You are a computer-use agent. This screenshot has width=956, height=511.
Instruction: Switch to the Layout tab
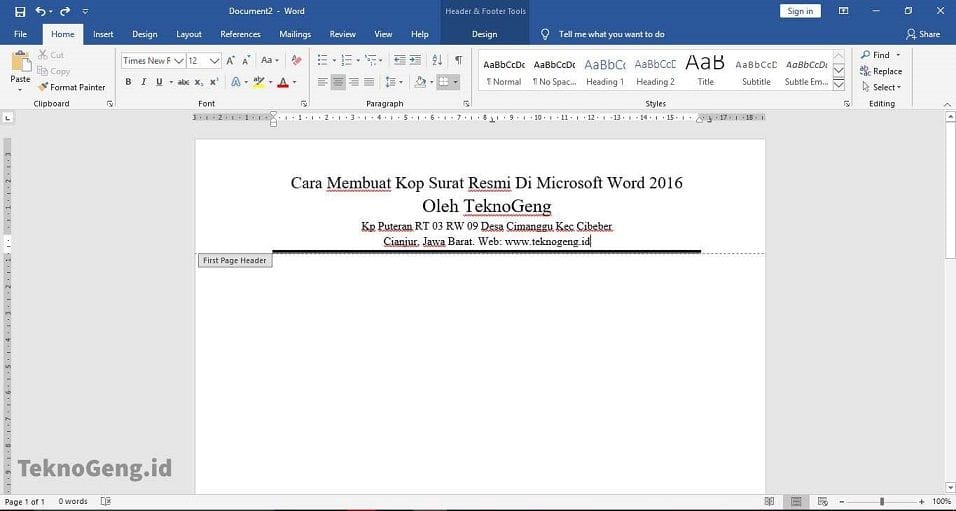click(189, 34)
